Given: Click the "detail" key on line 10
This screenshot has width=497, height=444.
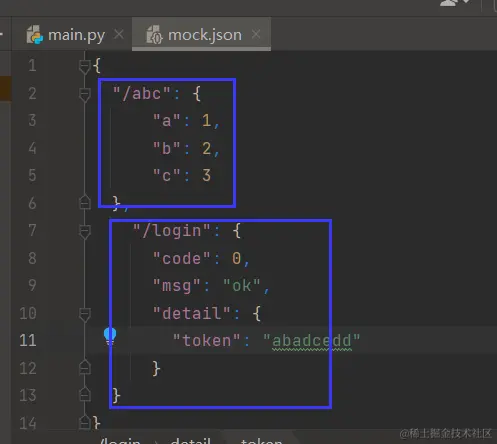Looking at the screenshot, I should click(192, 313).
